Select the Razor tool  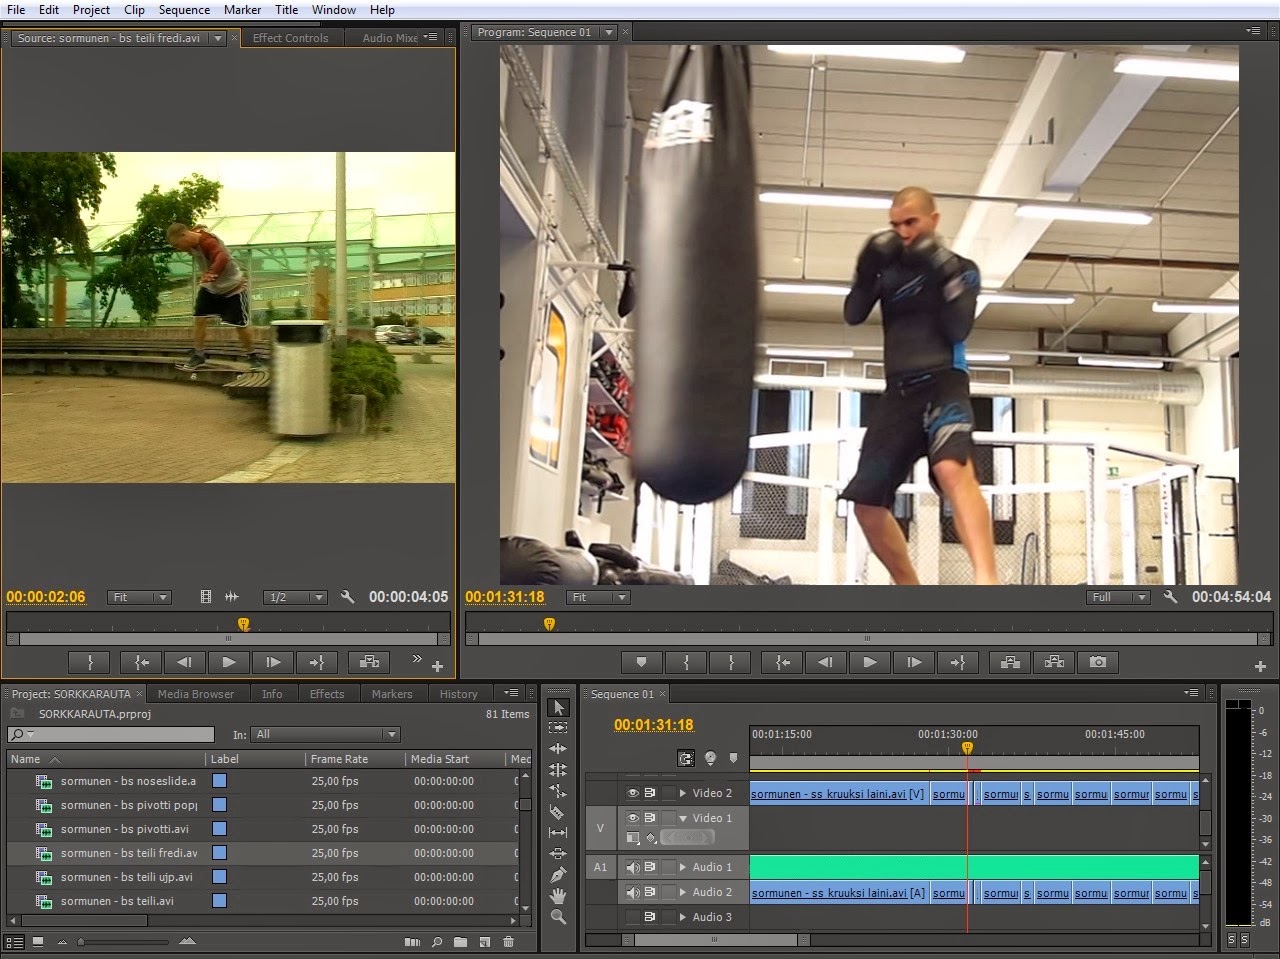pos(558,812)
